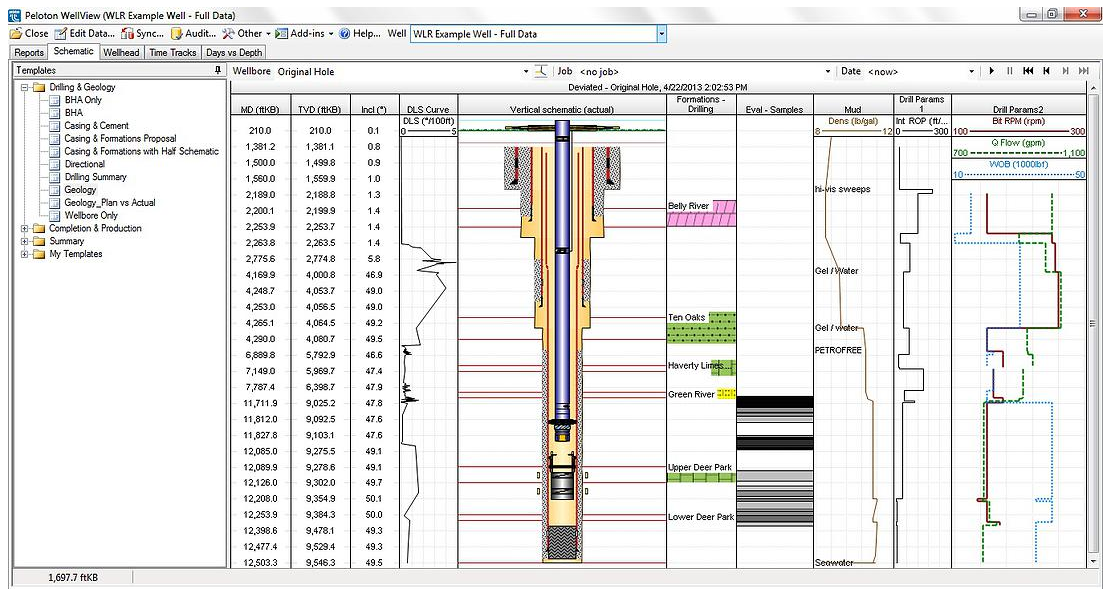Click the My Templates folder icon
1106x591 pixels.
(39, 254)
